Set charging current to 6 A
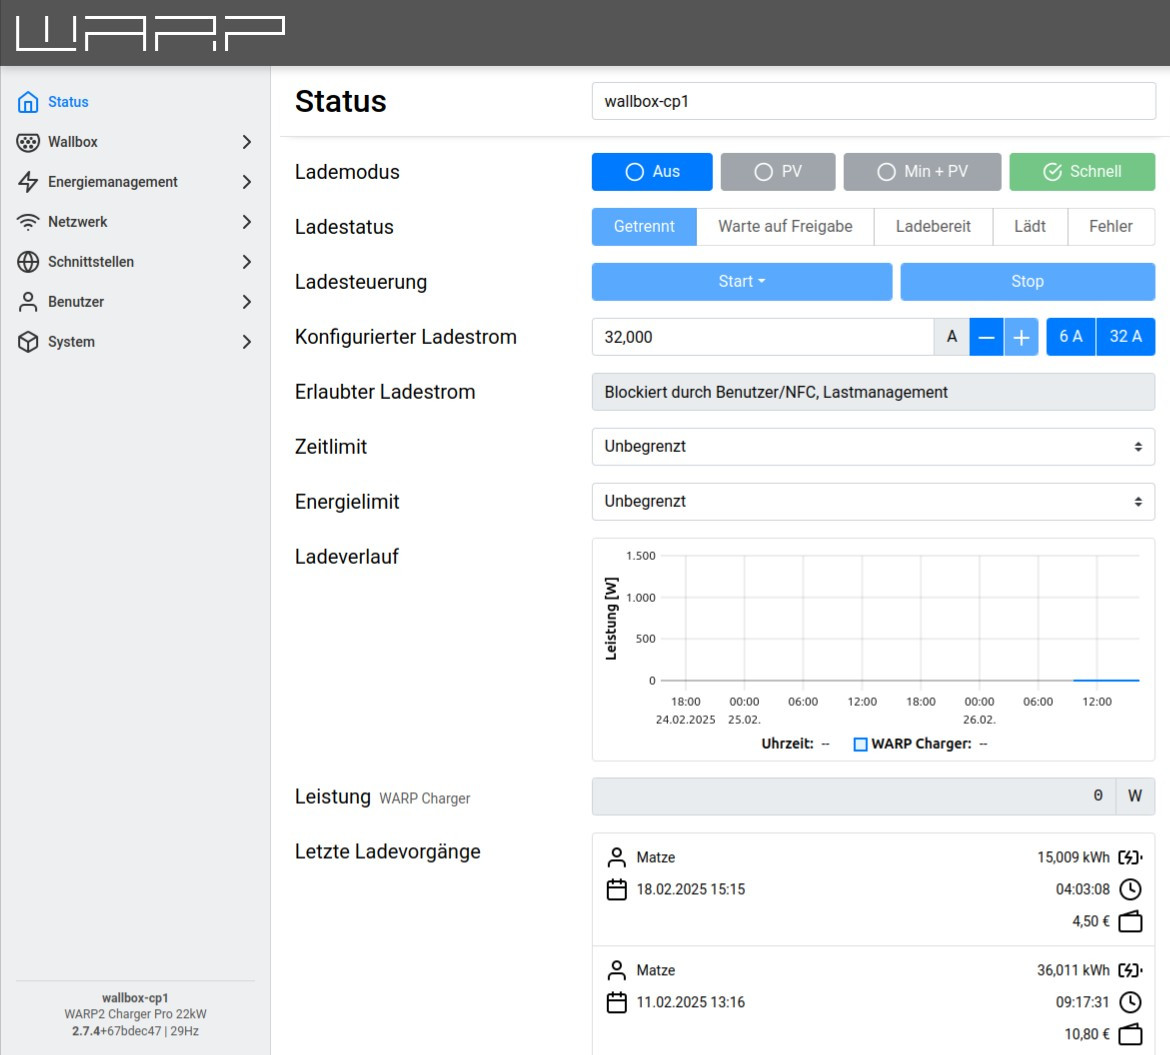The height and width of the screenshot is (1055, 1170). pyautogui.click(x=1070, y=337)
